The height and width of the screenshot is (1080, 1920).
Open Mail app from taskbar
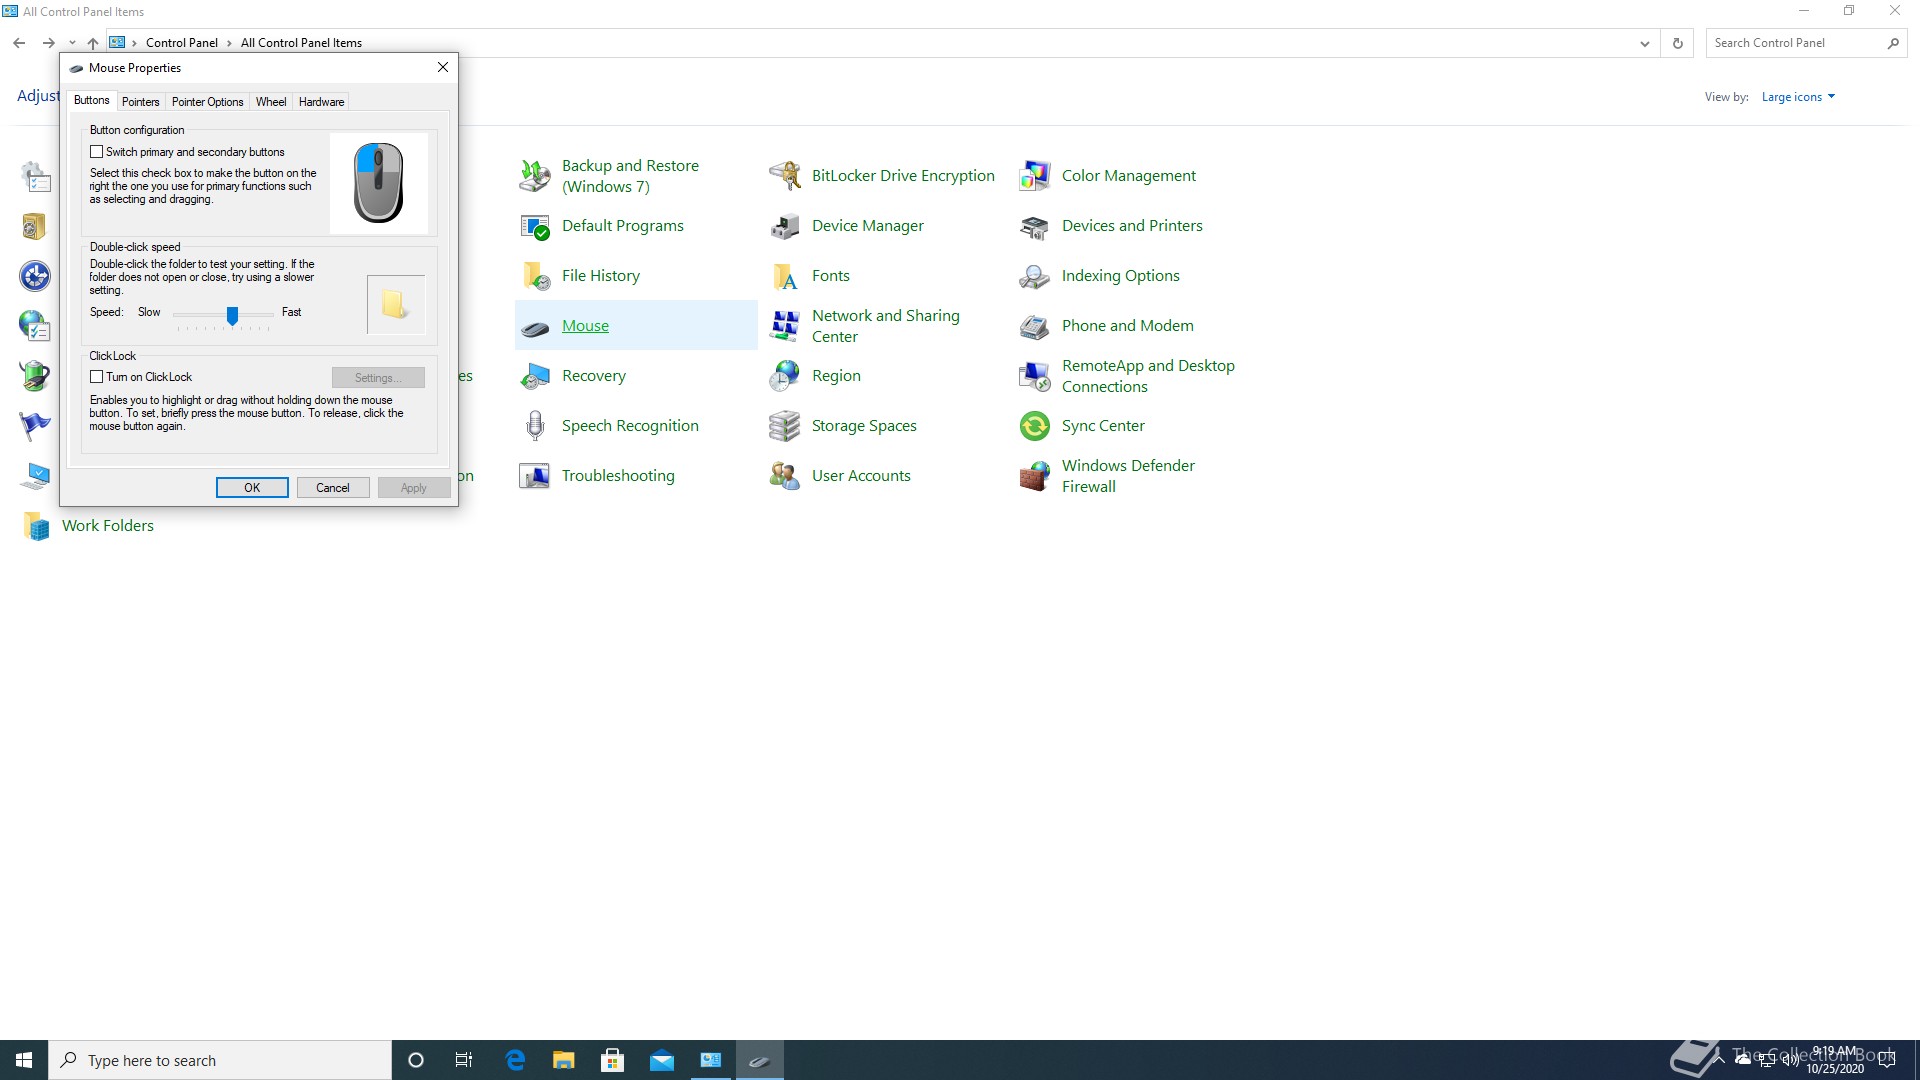[x=662, y=1060]
